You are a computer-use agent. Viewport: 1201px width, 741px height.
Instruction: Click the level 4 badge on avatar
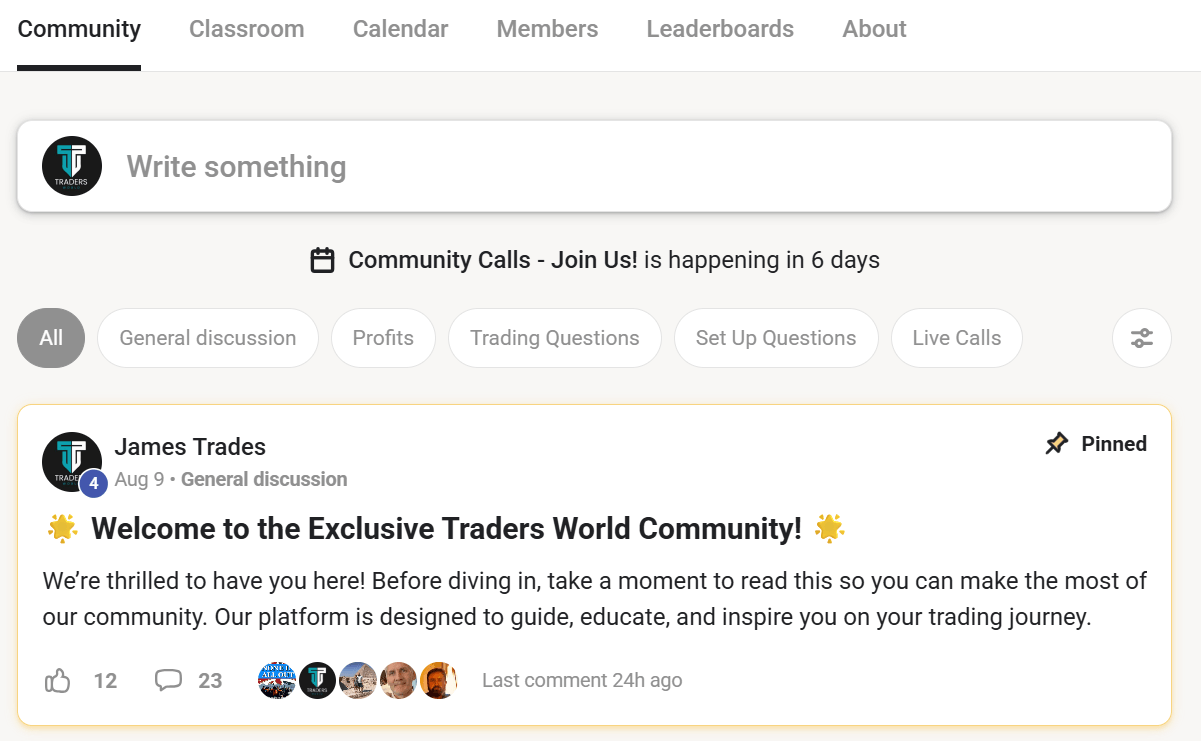93,484
